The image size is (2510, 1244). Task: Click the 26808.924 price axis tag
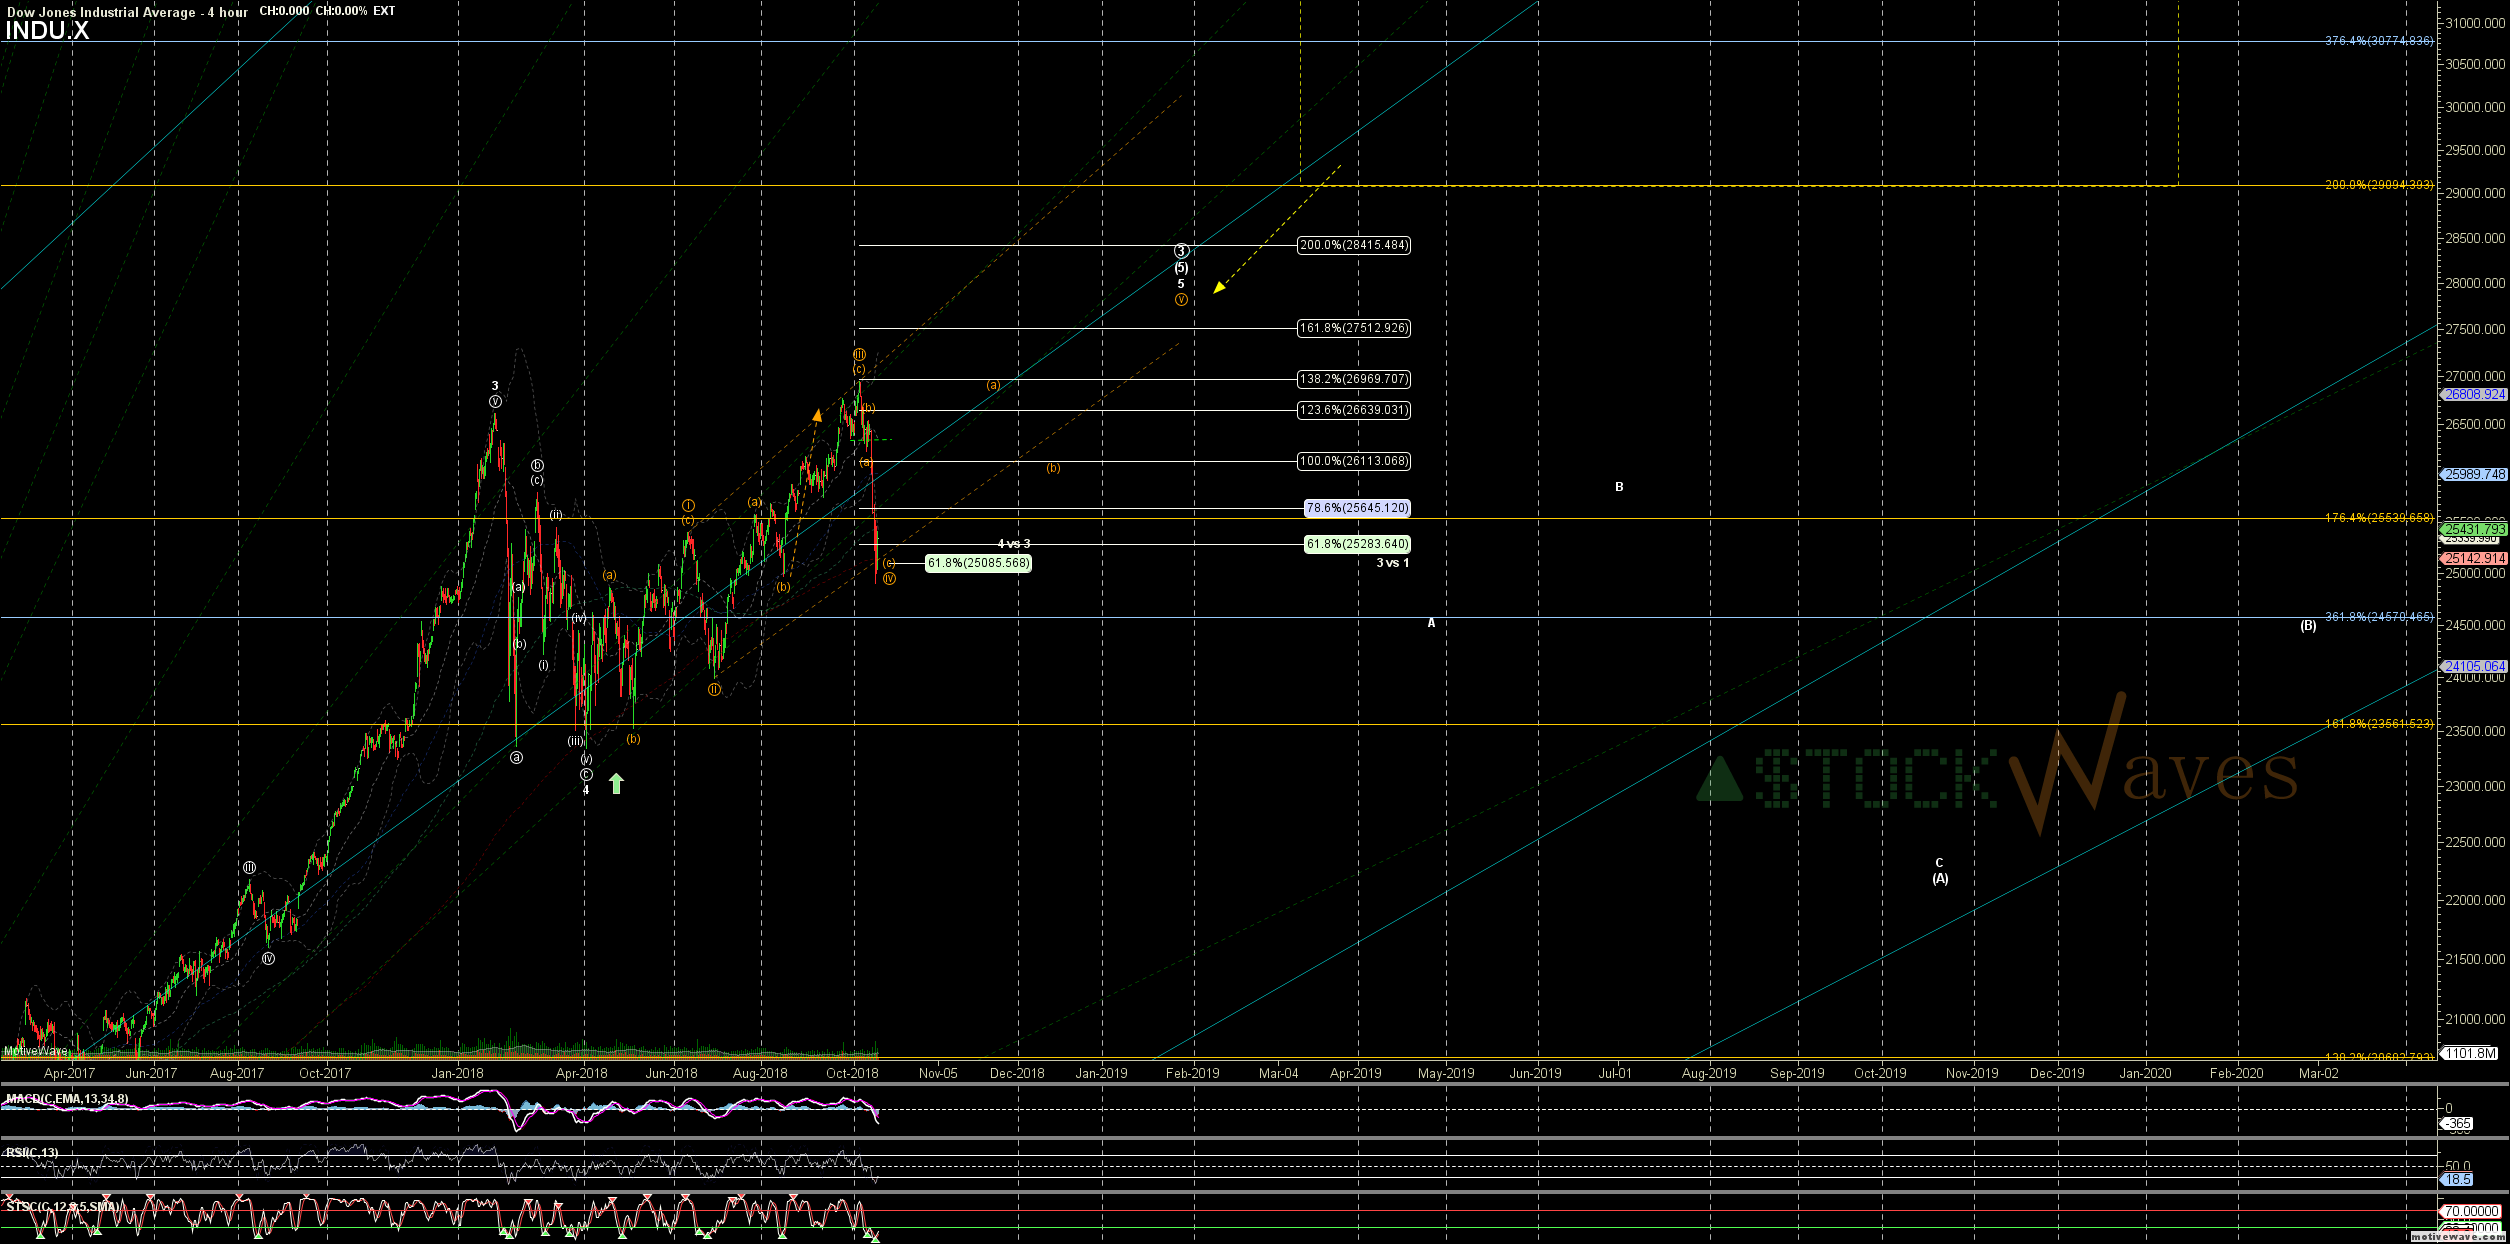[2475, 395]
